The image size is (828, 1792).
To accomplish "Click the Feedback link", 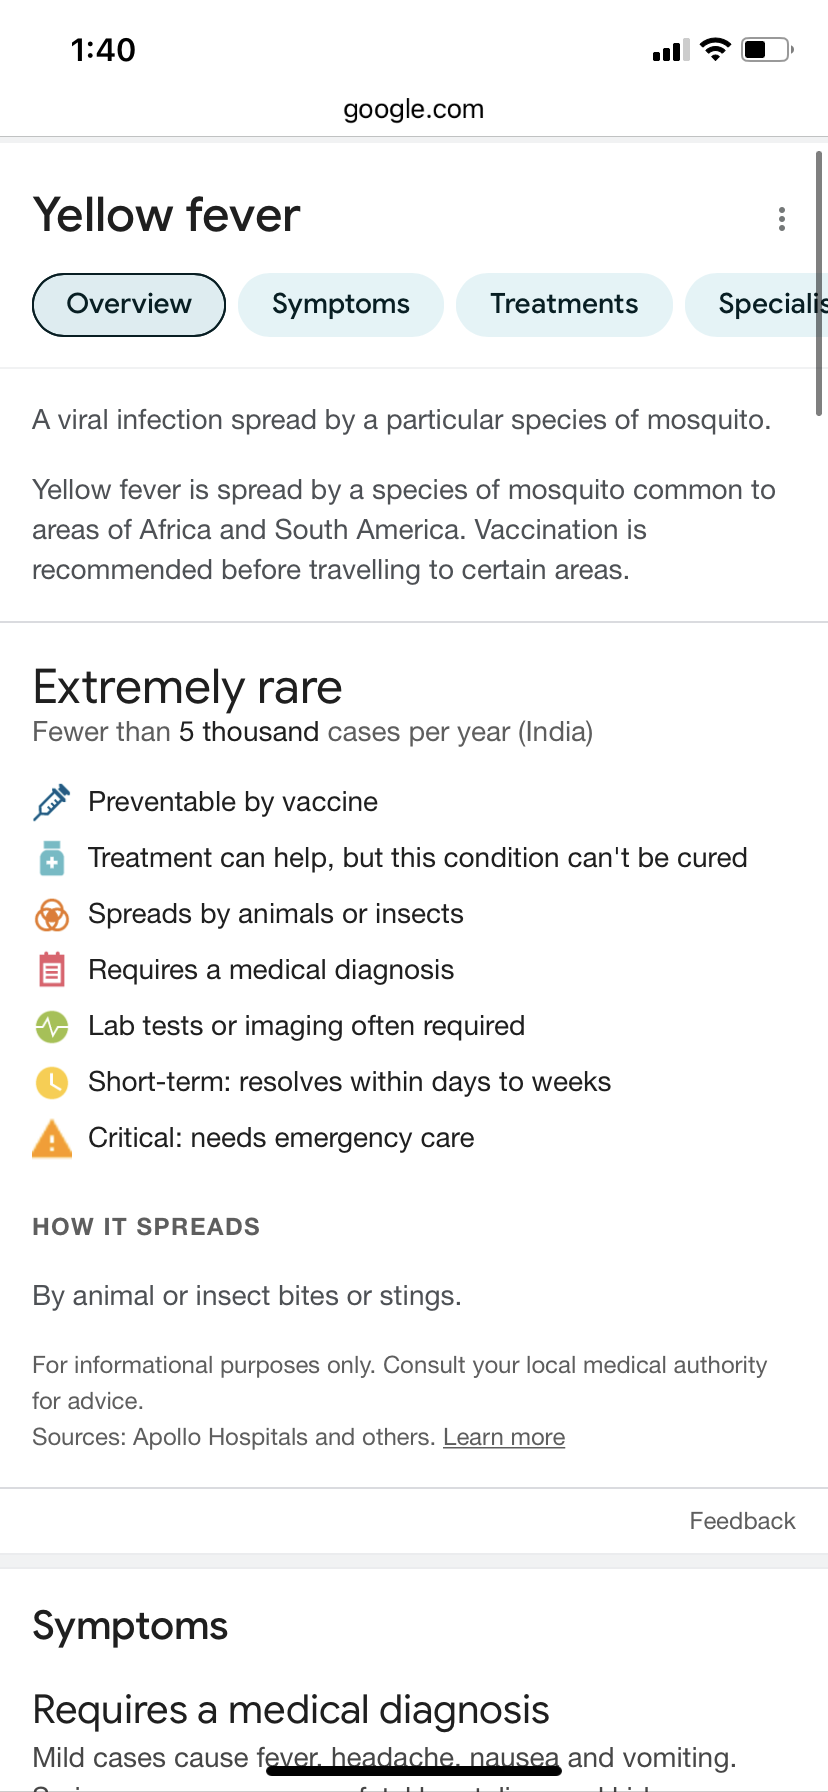I will pyautogui.click(x=742, y=1521).
